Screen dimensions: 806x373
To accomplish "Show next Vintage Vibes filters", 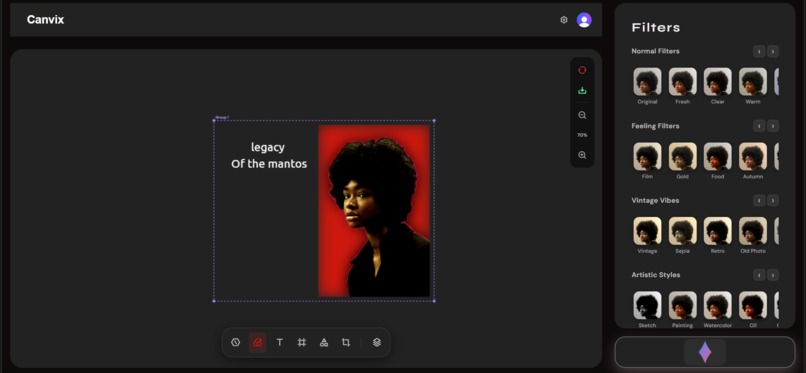I will pyautogui.click(x=773, y=200).
